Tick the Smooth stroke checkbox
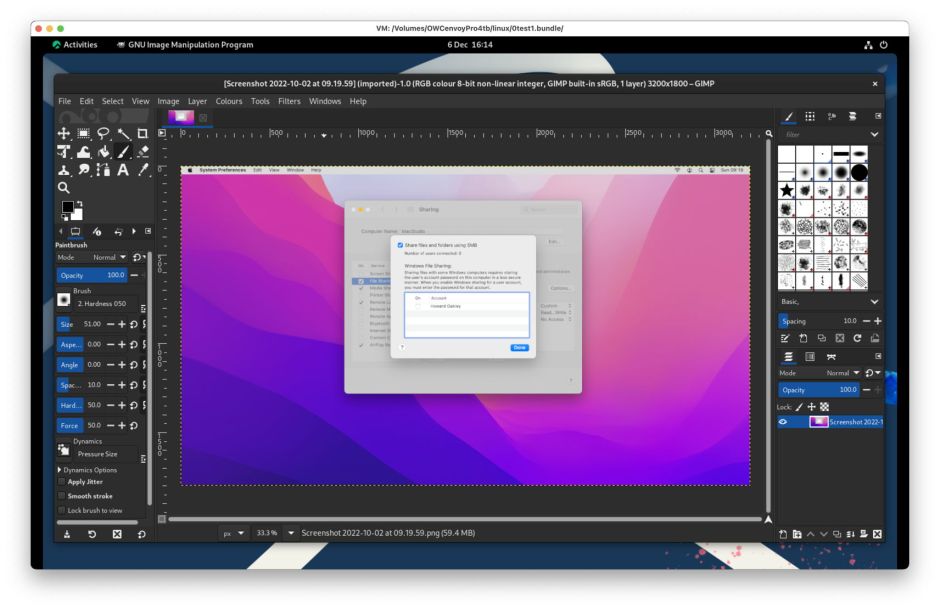This screenshot has height=610, width=940. [61, 496]
